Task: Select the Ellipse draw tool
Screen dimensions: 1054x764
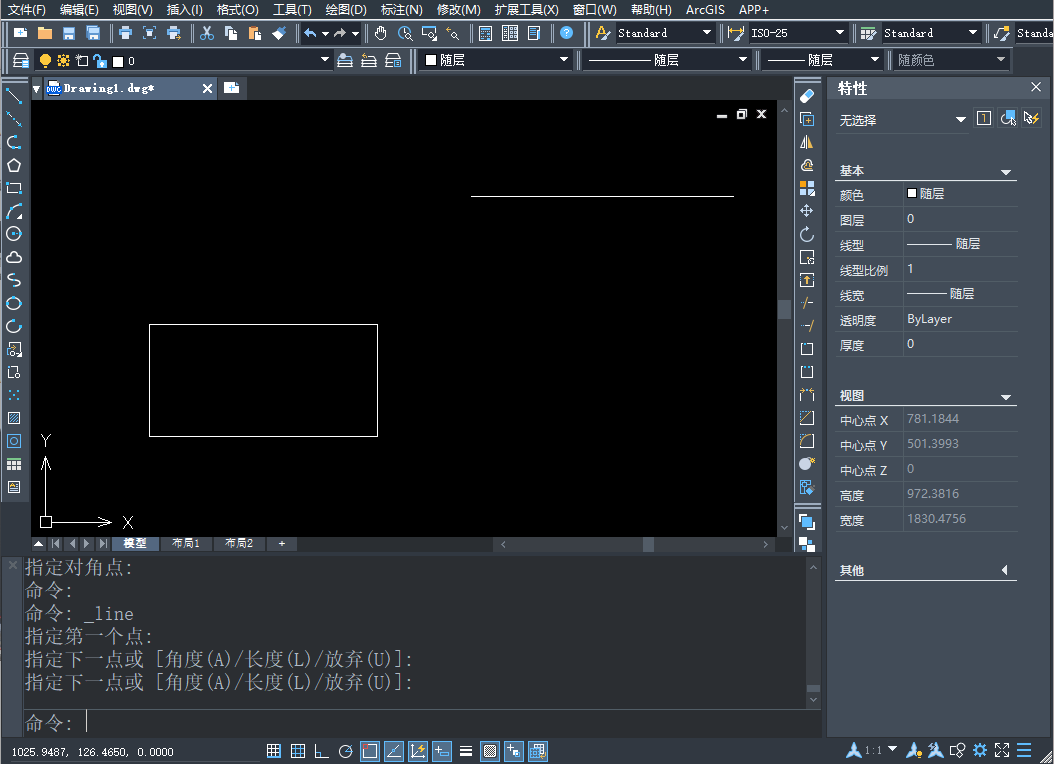Action: [14, 303]
